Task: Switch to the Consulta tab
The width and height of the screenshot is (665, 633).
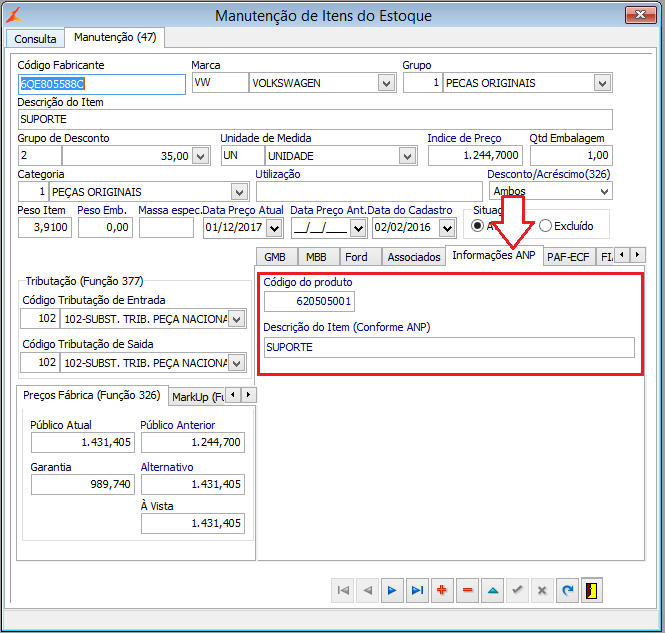Action: click(x=35, y=38)
